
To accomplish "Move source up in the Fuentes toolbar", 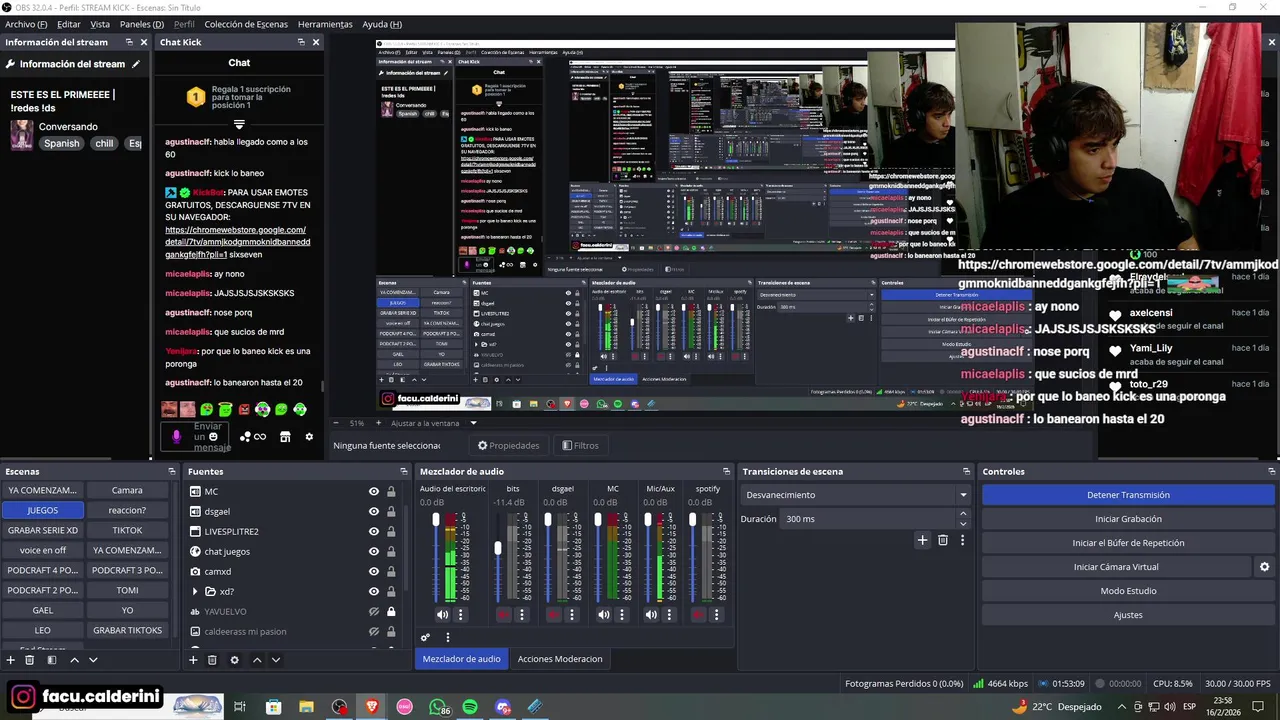I will tap(257, 660).
